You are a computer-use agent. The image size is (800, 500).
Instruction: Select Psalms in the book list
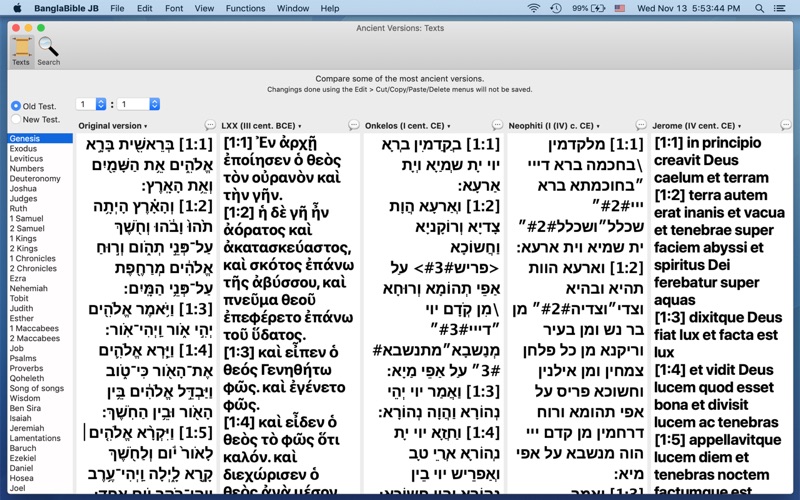(40, 358)
